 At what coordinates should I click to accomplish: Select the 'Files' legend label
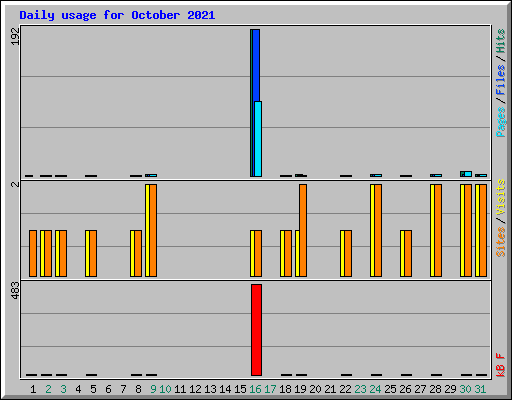500,80
